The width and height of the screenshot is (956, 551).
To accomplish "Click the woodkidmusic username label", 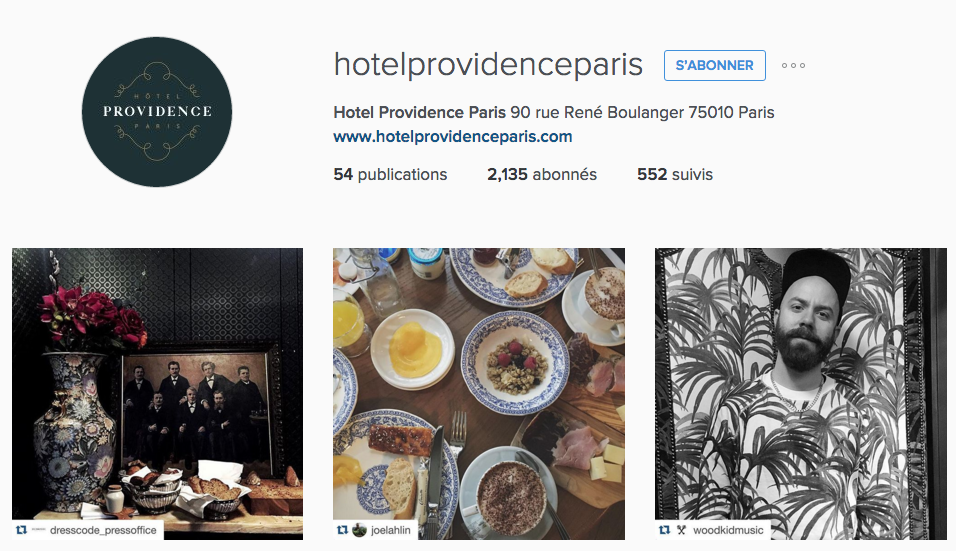I will [728, 530].
